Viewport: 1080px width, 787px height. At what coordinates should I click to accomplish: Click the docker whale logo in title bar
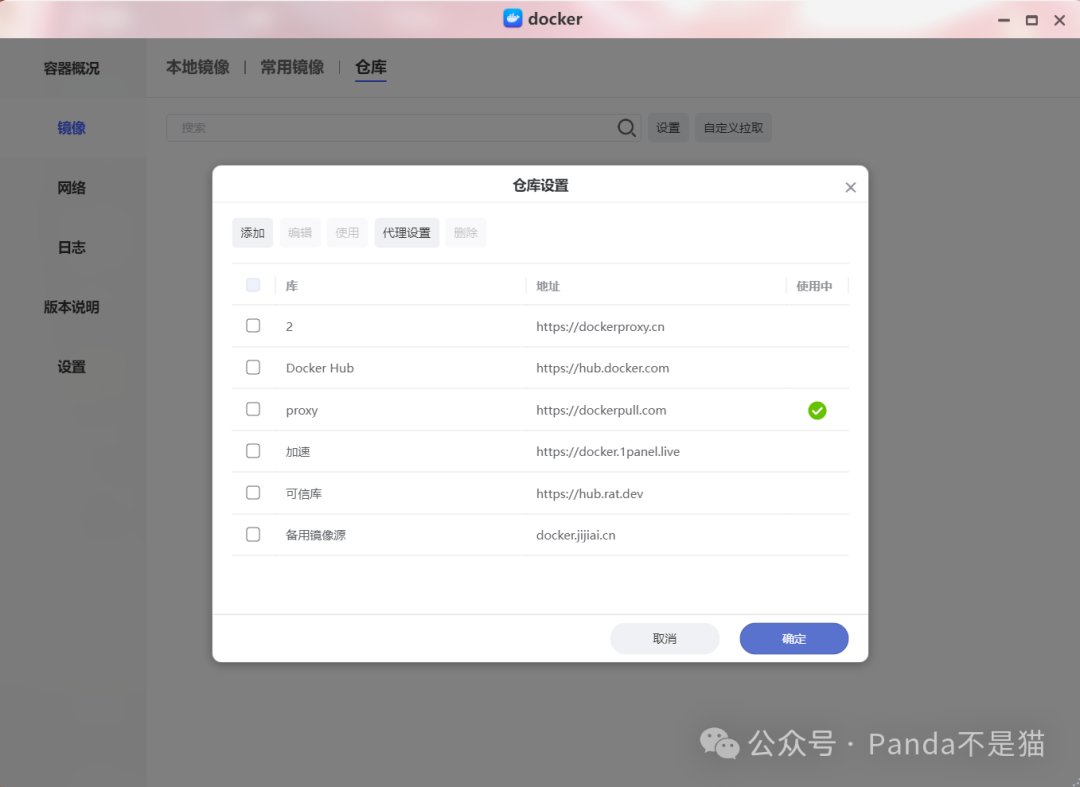(513, 19)
